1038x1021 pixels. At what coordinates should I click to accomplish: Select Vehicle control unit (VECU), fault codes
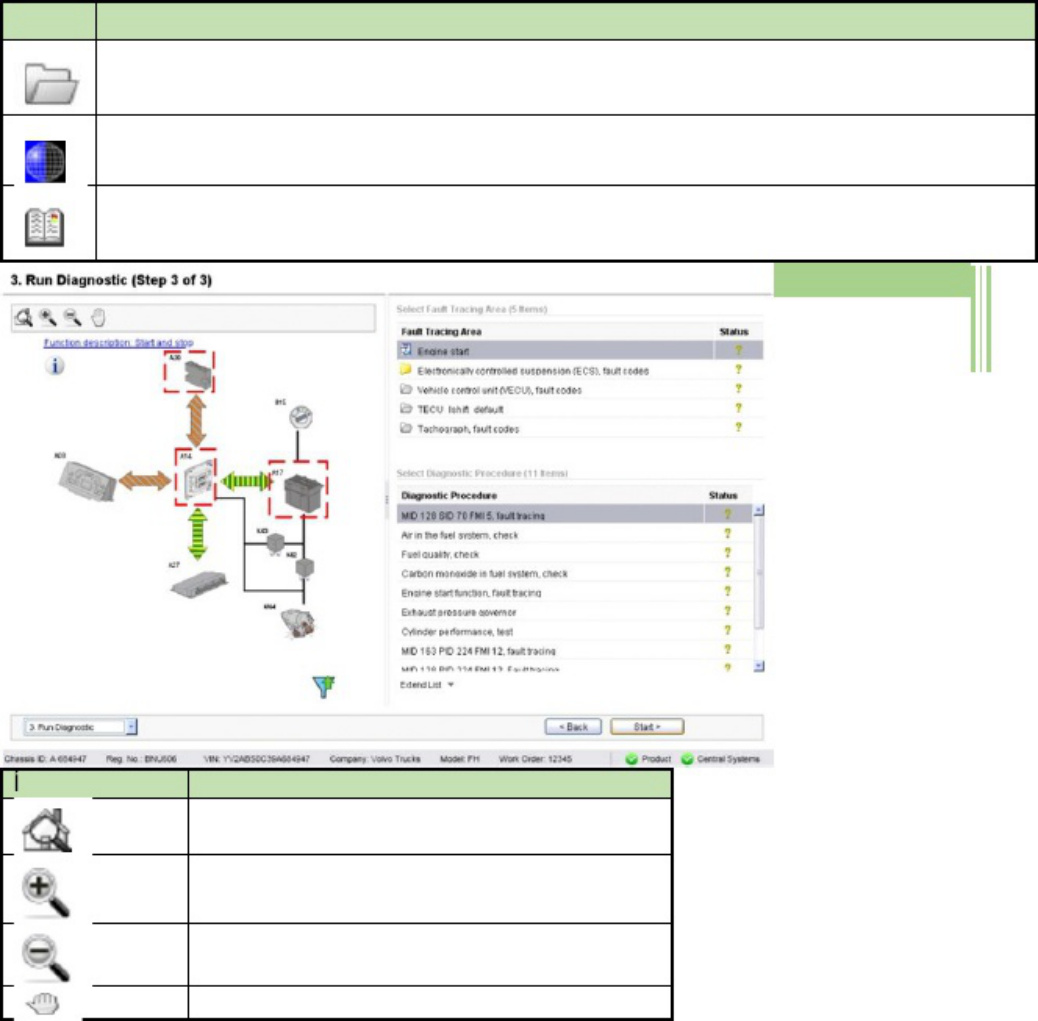(580, 390)
